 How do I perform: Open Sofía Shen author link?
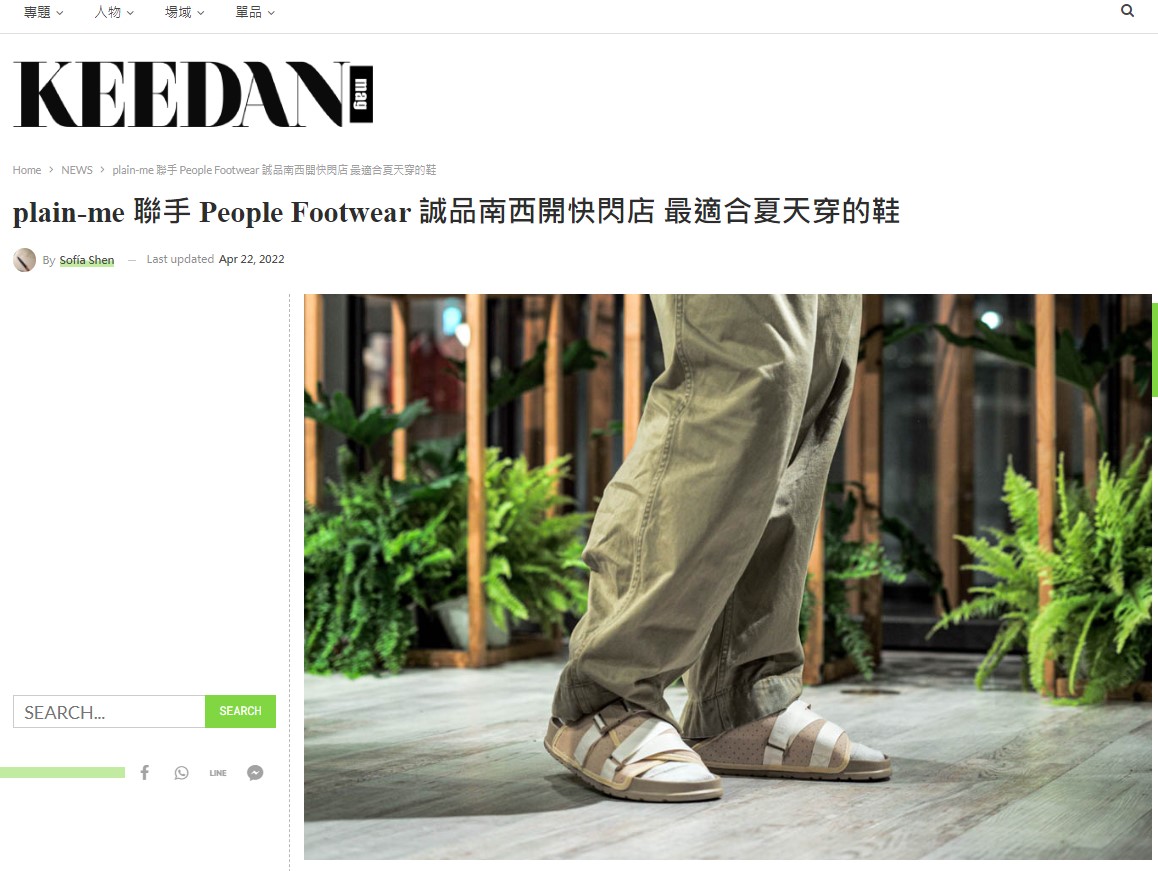[86, 260]
